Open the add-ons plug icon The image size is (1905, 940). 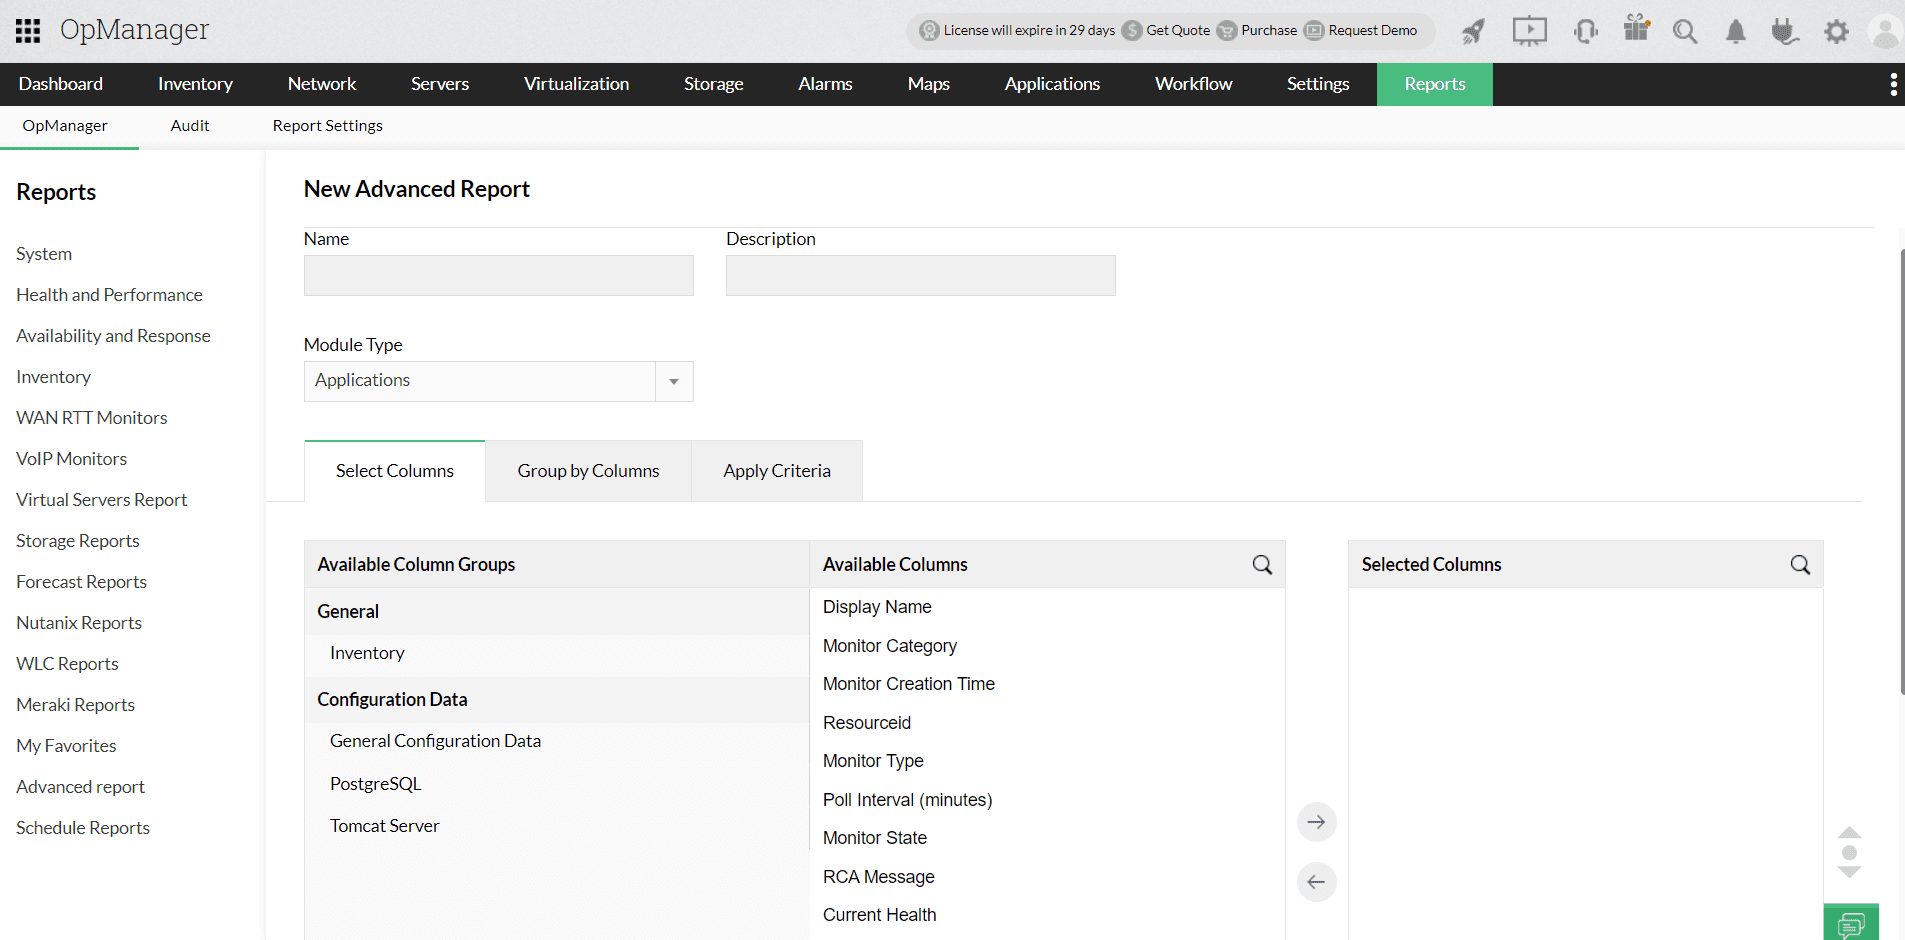pyautogui.click(x=1785, y=31)
